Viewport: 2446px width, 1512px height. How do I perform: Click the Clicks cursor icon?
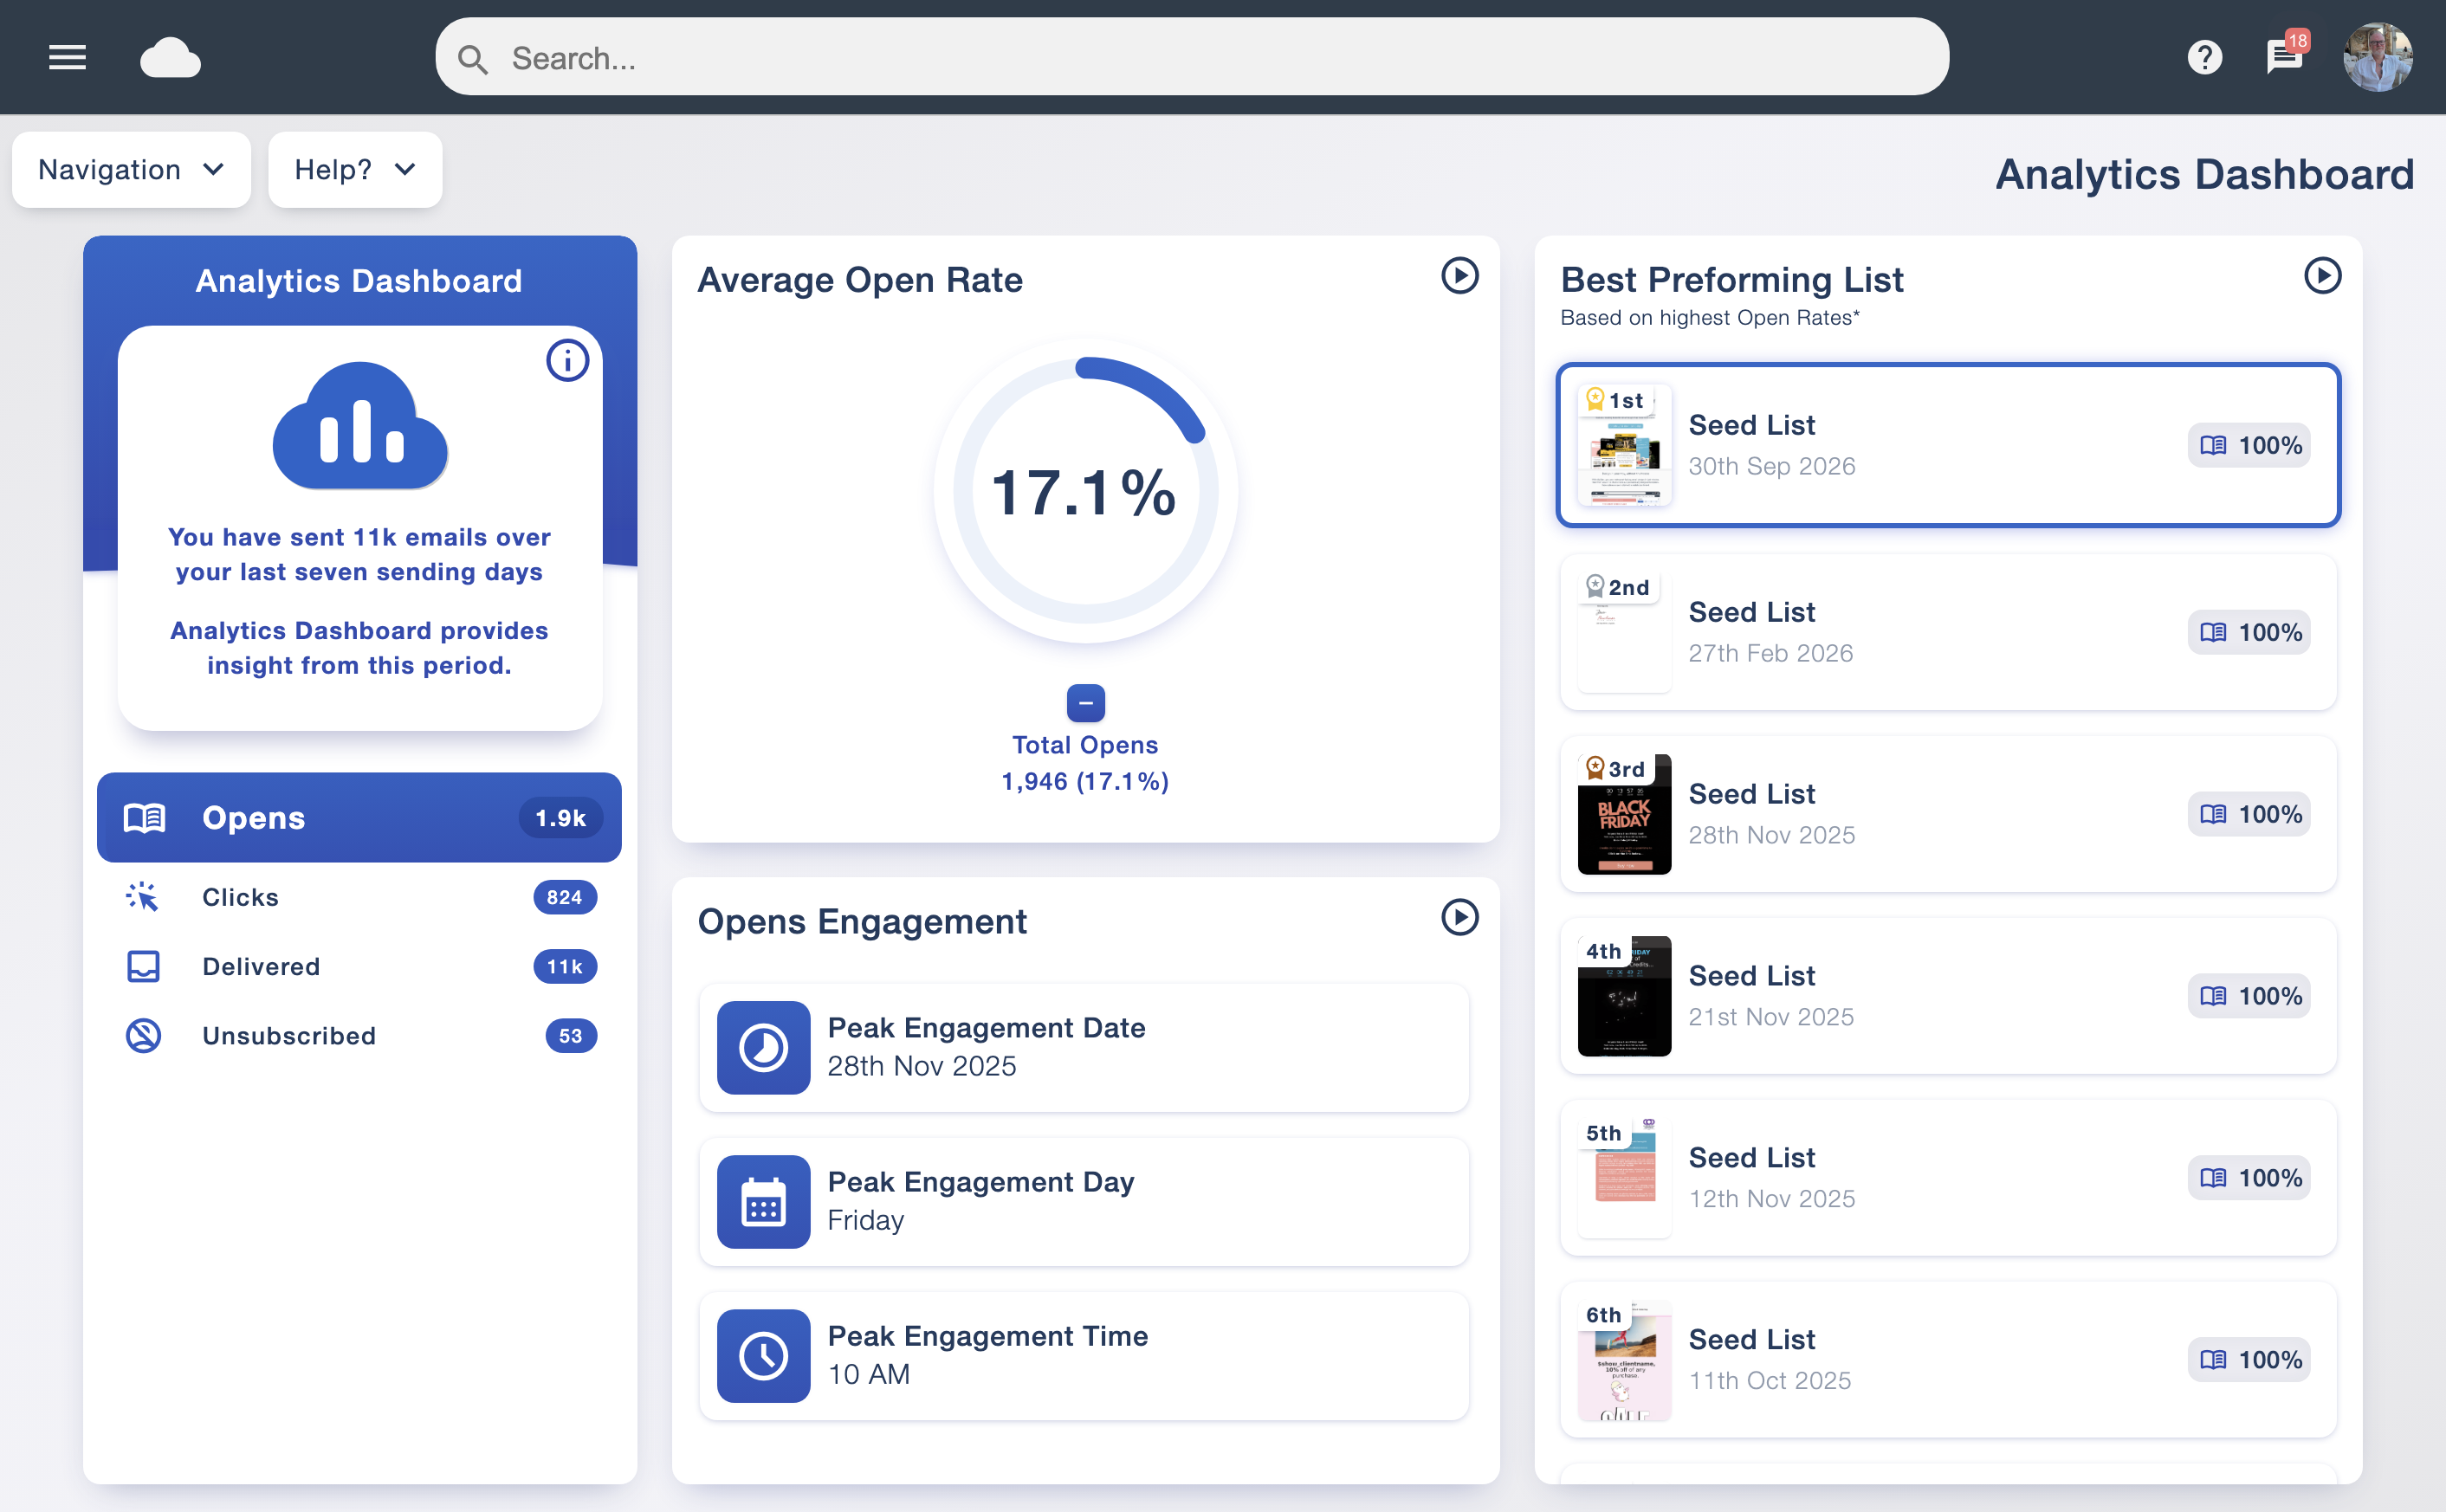[x=142, y=897]
